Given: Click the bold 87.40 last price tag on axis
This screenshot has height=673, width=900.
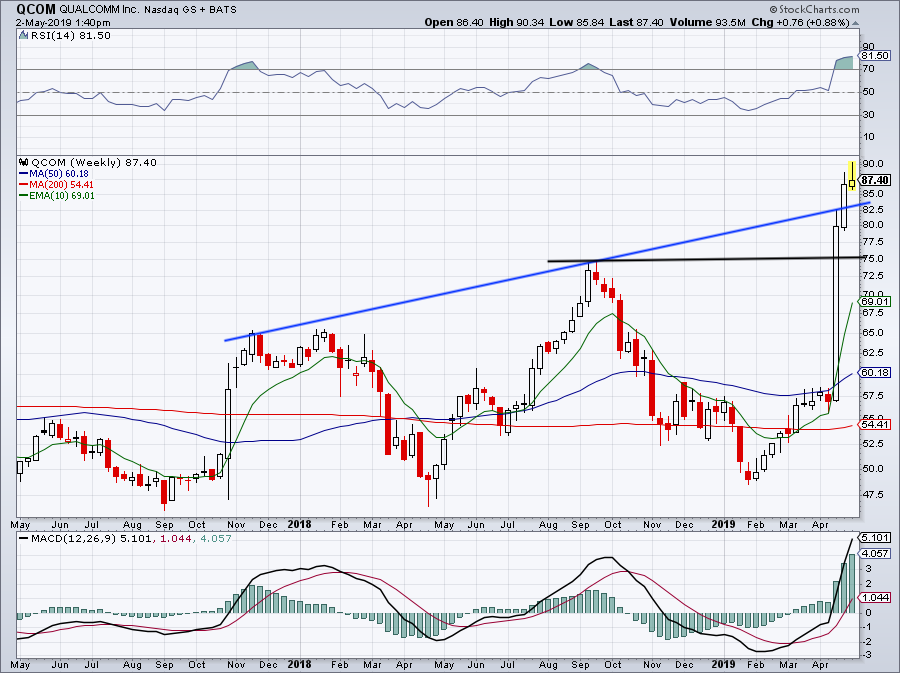Looking at the screenshot, I should [x=876, y=180].
